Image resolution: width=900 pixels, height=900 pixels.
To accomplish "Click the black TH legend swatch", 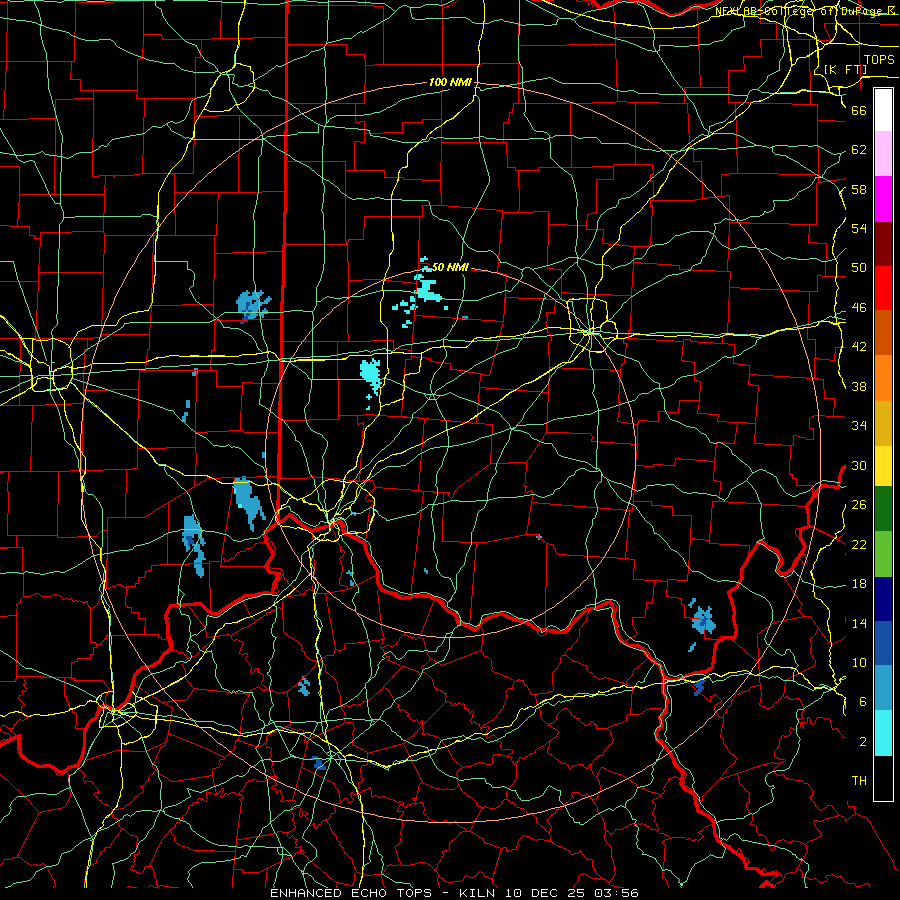I will click(x=883, y=778).
